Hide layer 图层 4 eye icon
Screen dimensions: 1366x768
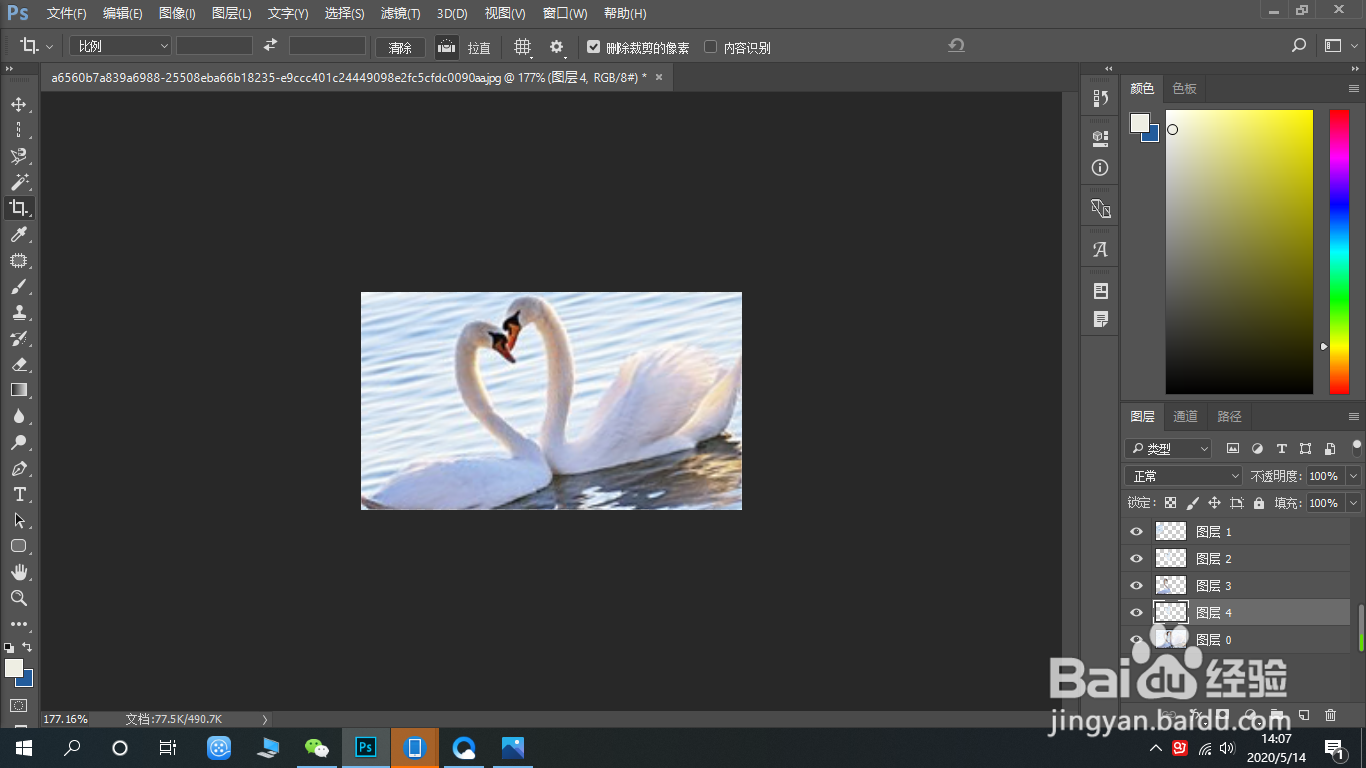click(1136, 613)
